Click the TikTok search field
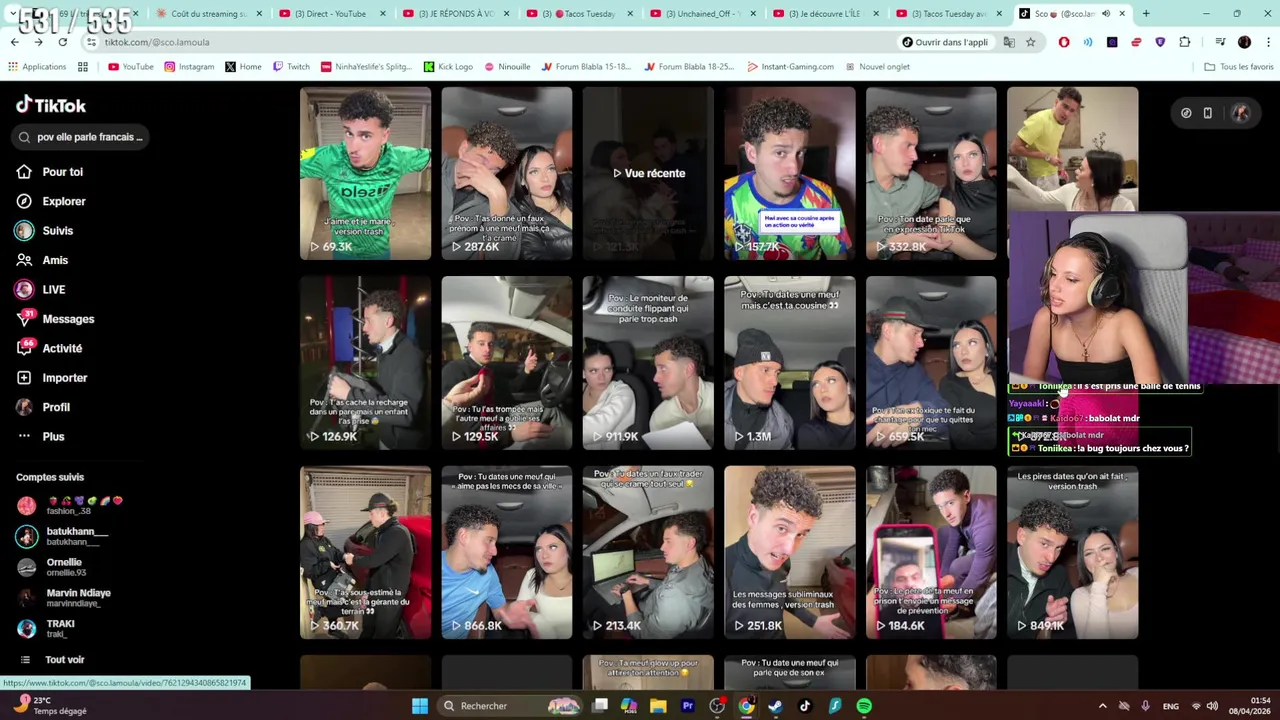 [81, 137]
